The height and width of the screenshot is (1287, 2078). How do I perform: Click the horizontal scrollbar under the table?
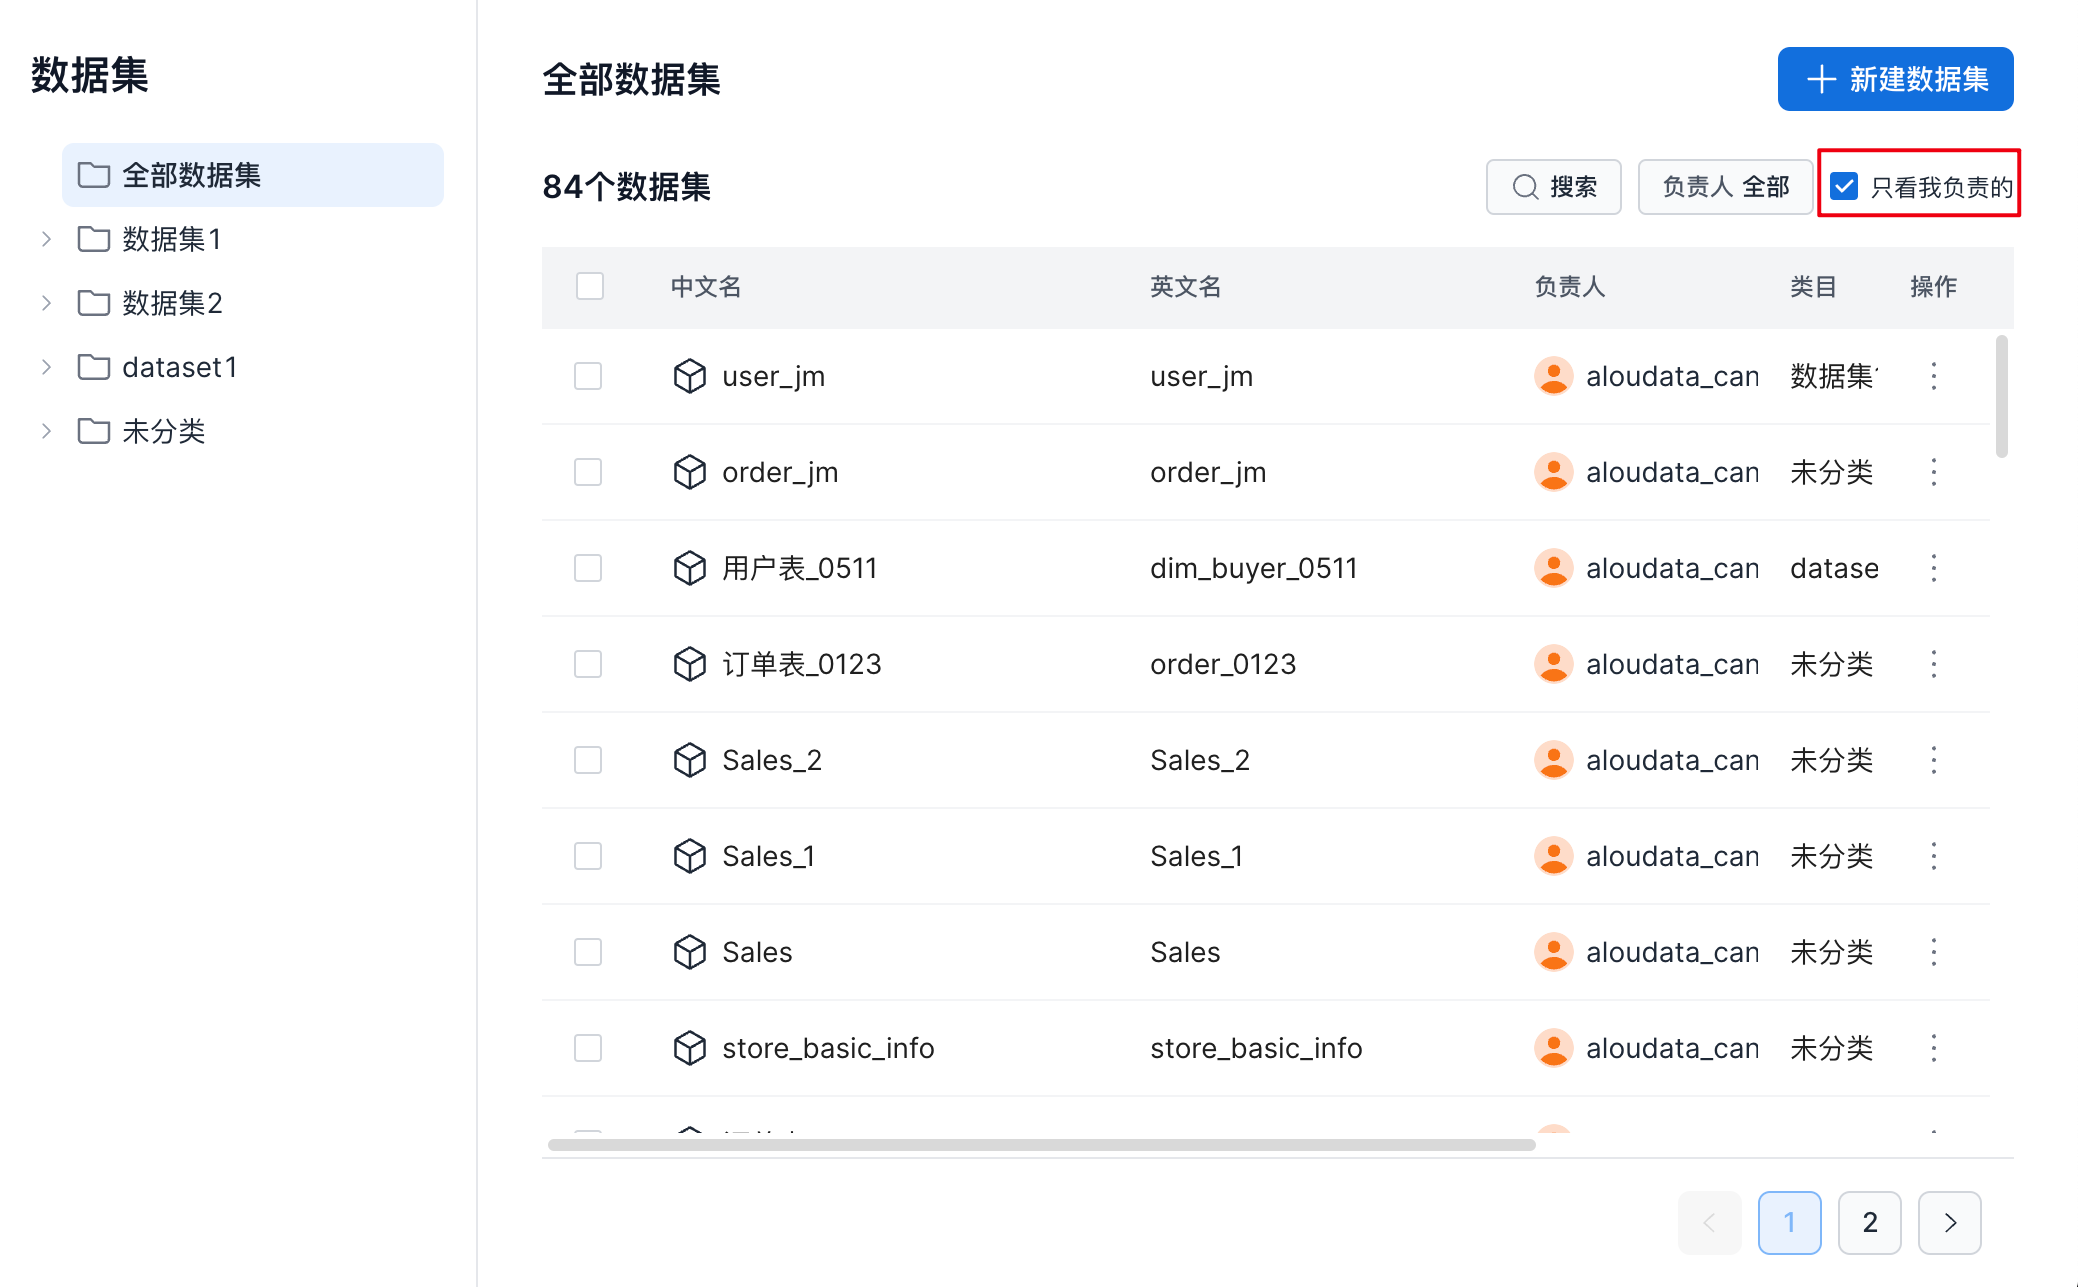[x=1040, y=1144]
